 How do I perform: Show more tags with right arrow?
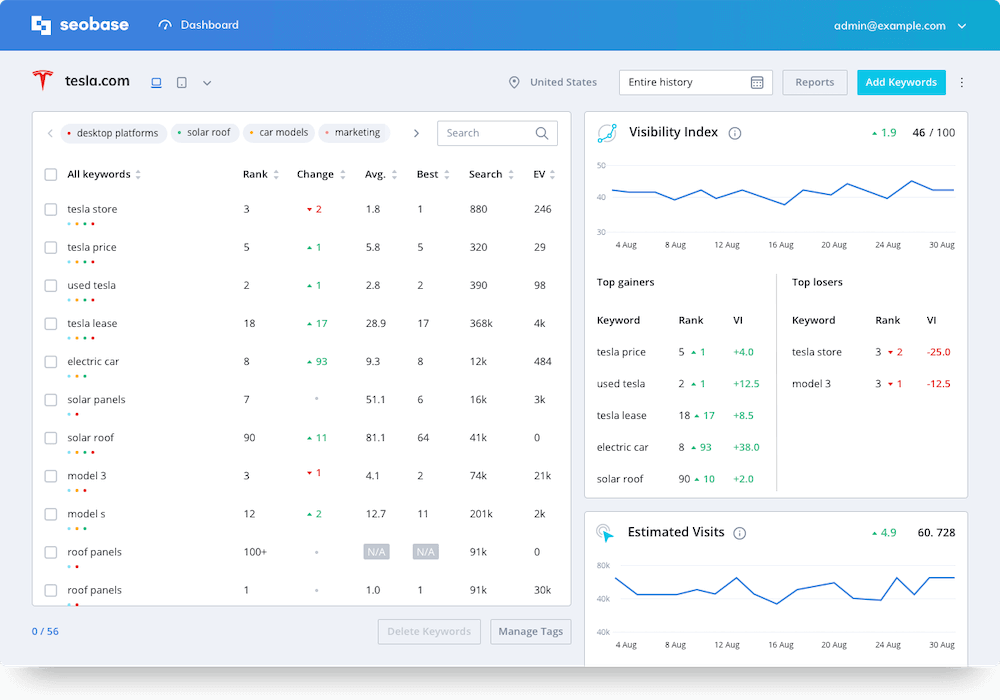(416, 133)
